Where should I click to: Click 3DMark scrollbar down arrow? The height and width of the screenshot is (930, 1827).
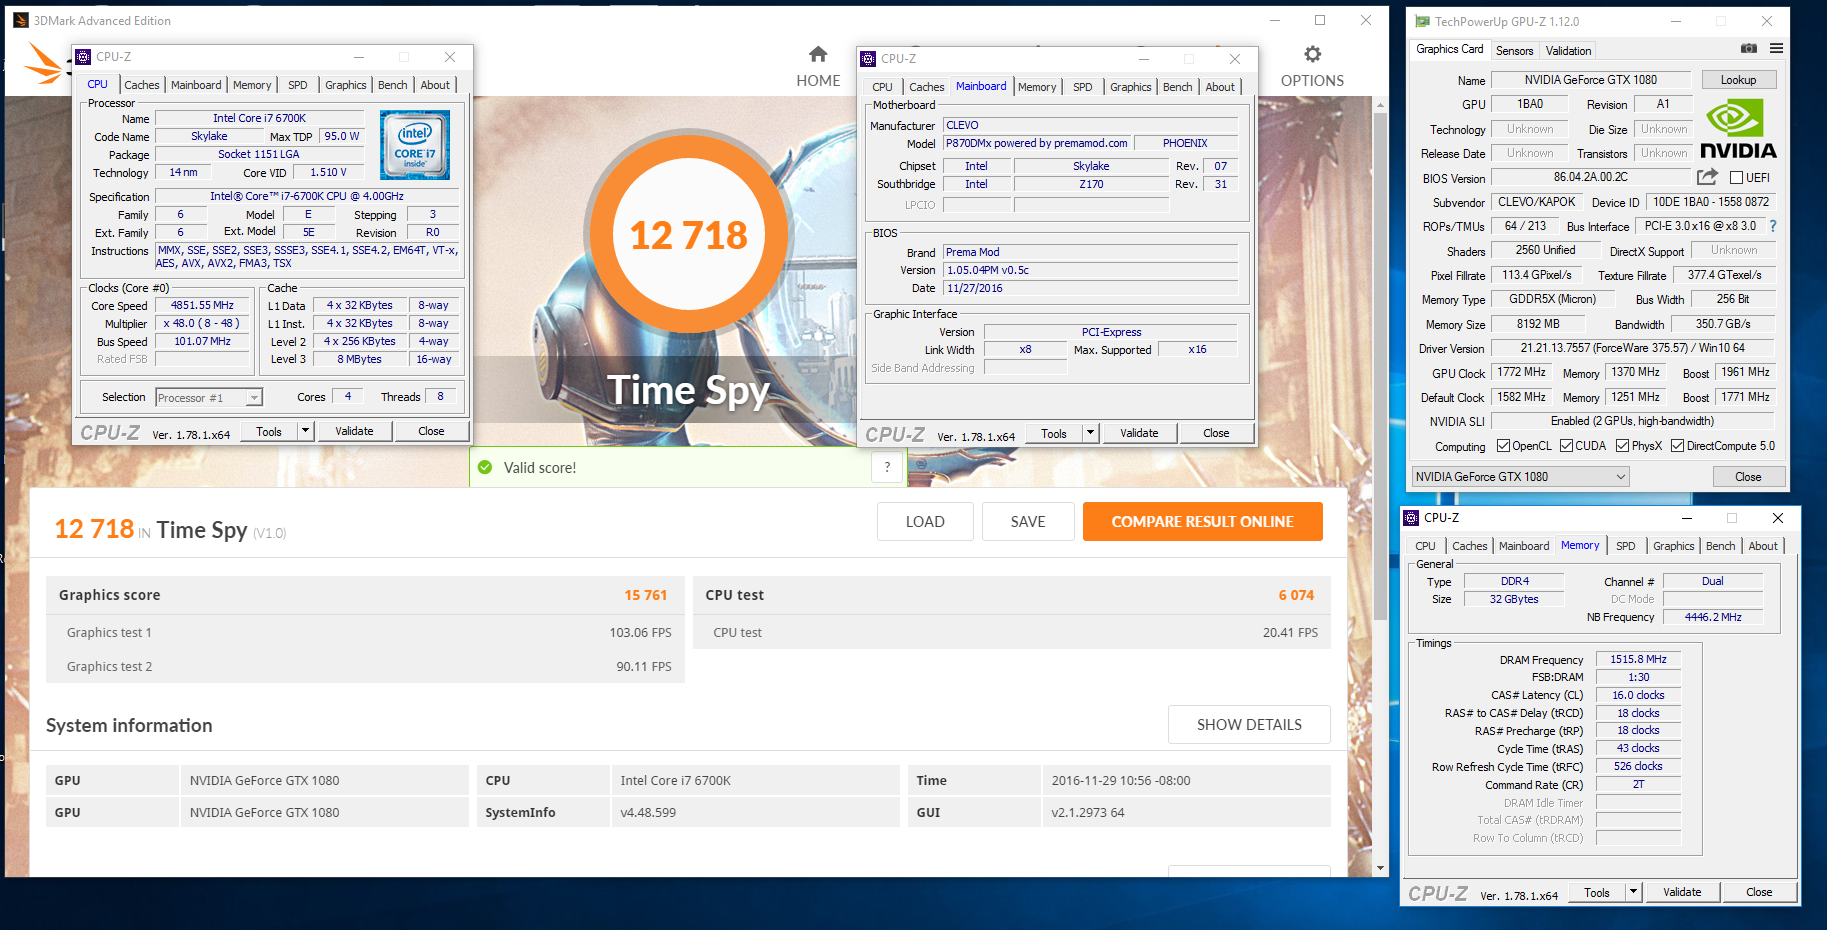(x=1380, y=868)
